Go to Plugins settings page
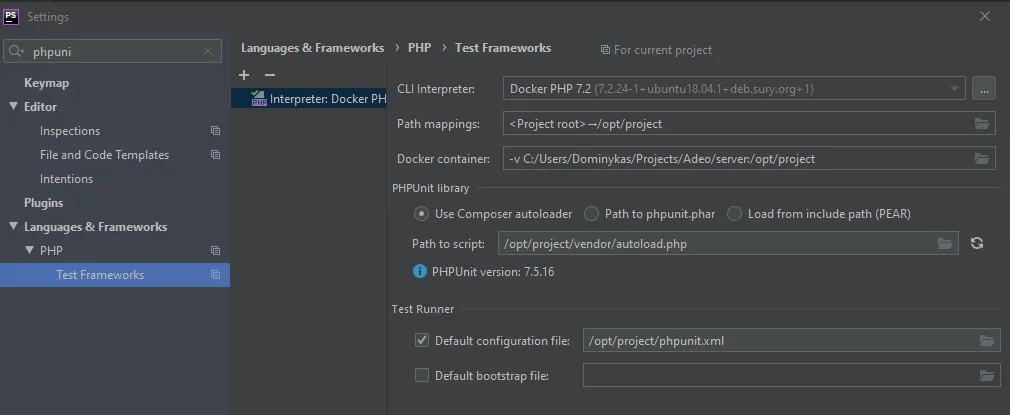 click(43, 203)
